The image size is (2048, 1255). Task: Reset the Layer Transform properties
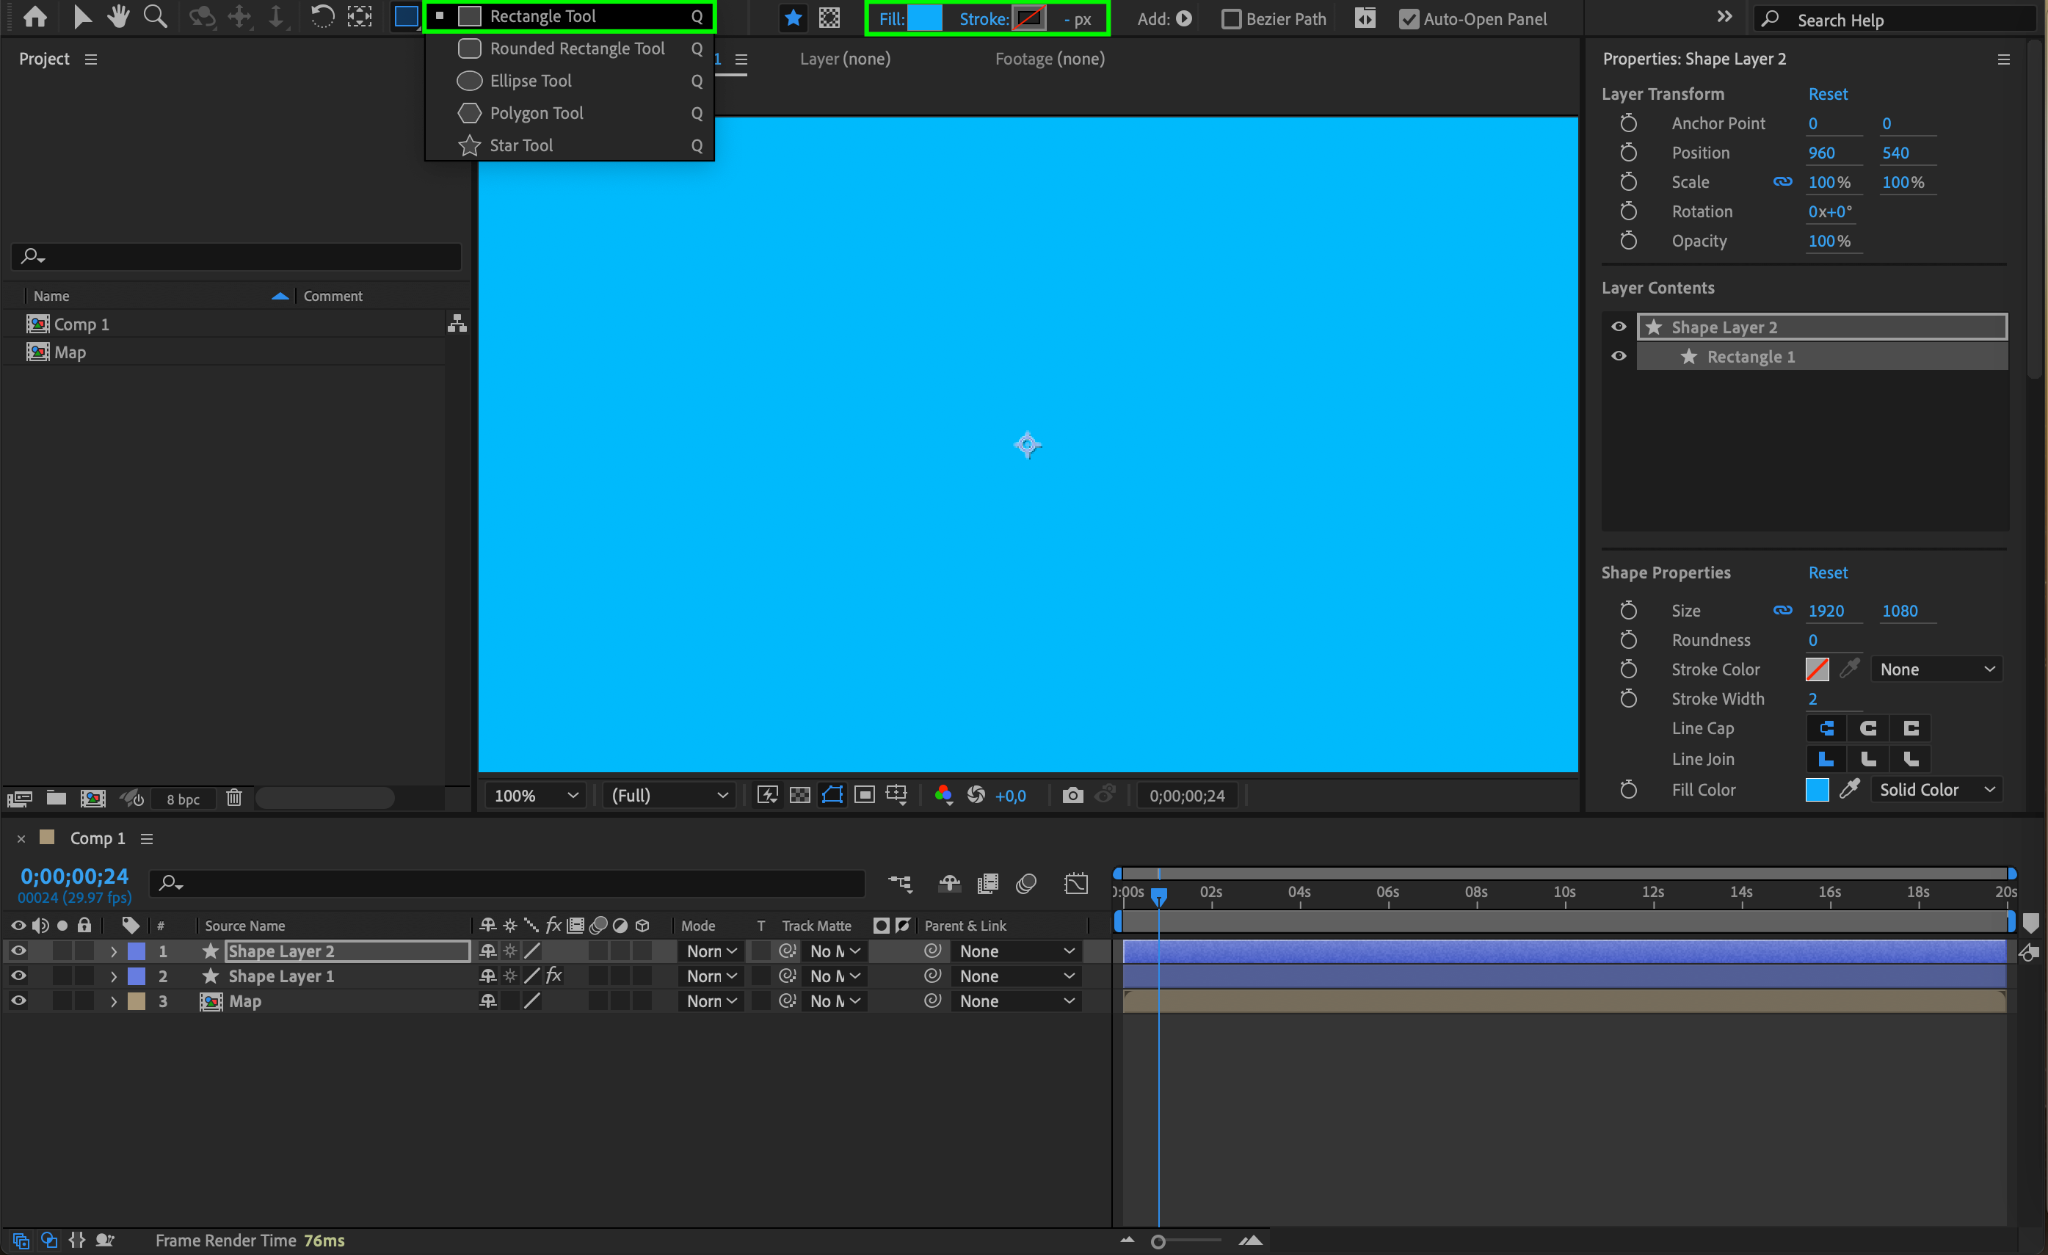[1827, 94]
